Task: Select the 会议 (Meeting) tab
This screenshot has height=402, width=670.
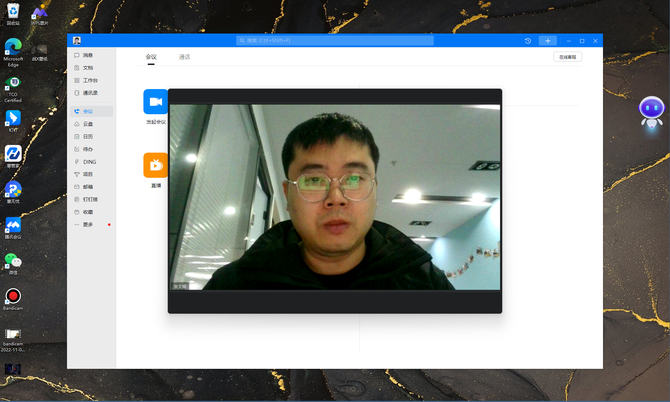Action: (151, 57)
